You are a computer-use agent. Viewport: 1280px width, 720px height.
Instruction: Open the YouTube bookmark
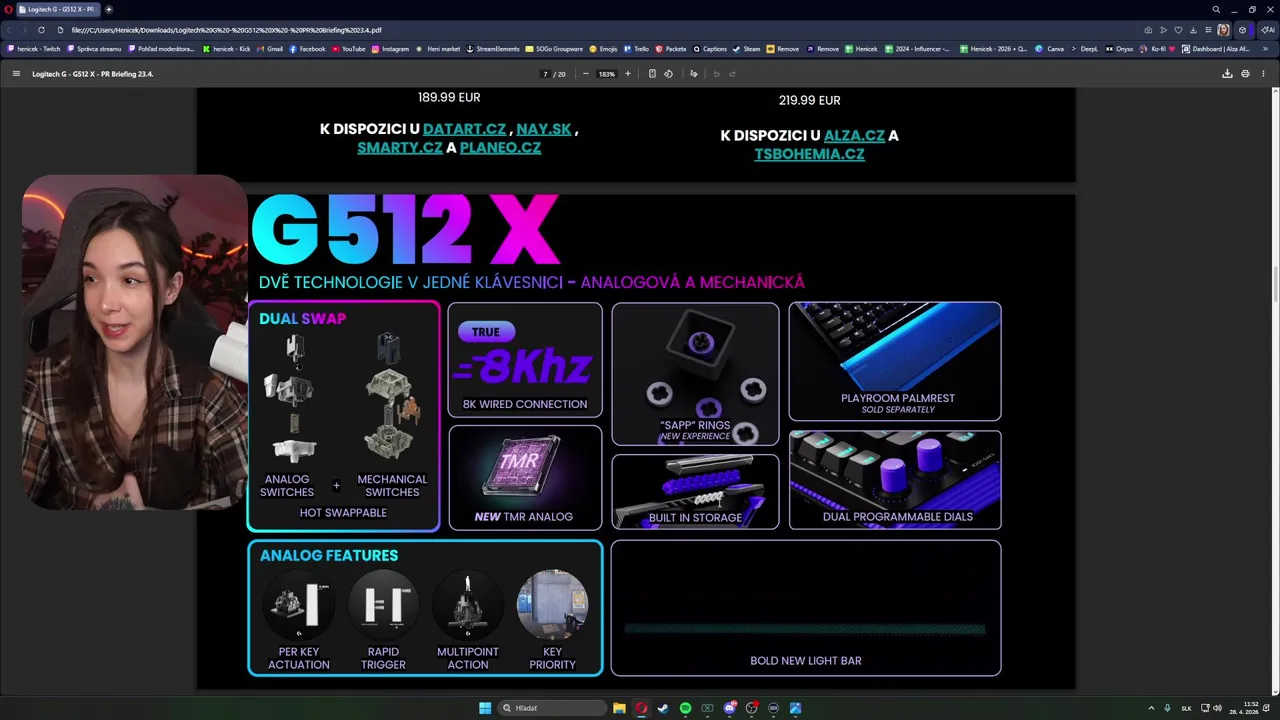pyautogui.click(x=349, y=49)
